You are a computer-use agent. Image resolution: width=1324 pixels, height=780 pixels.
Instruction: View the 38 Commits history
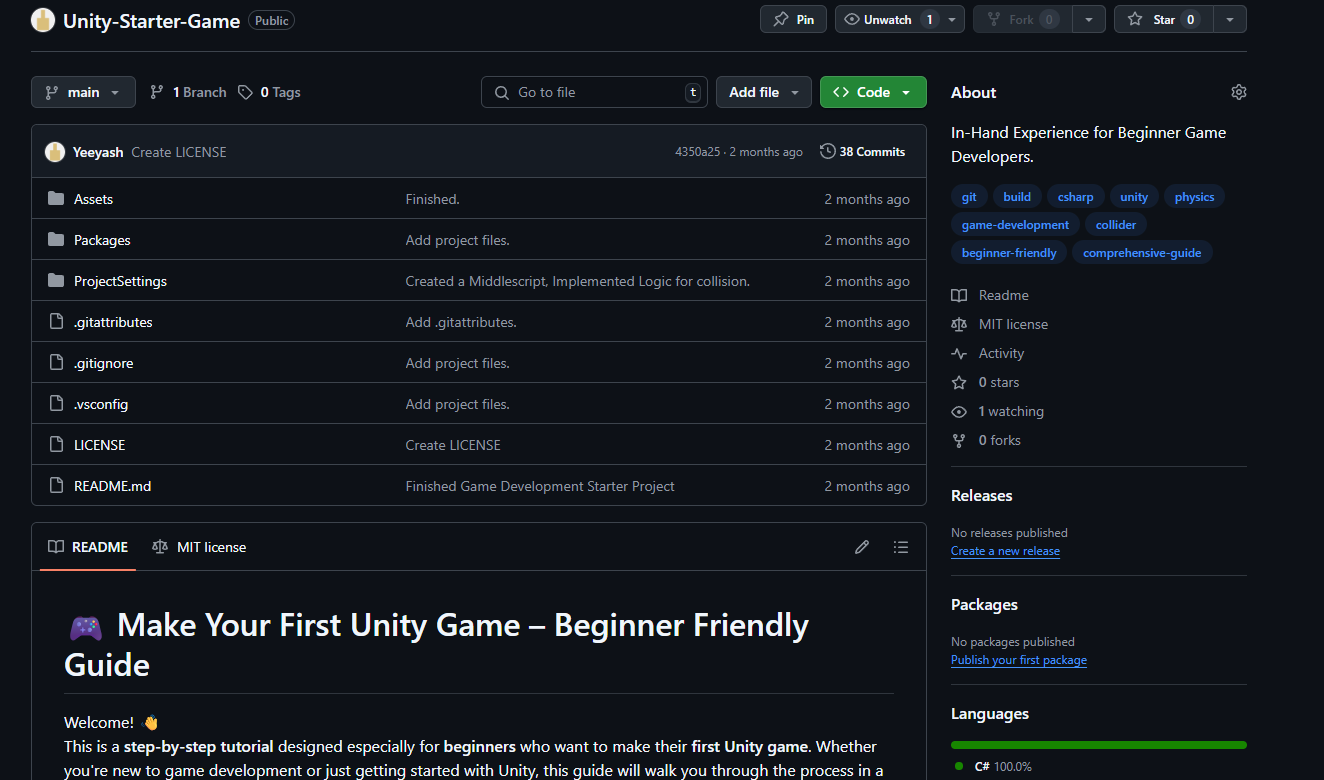point(862,152)
